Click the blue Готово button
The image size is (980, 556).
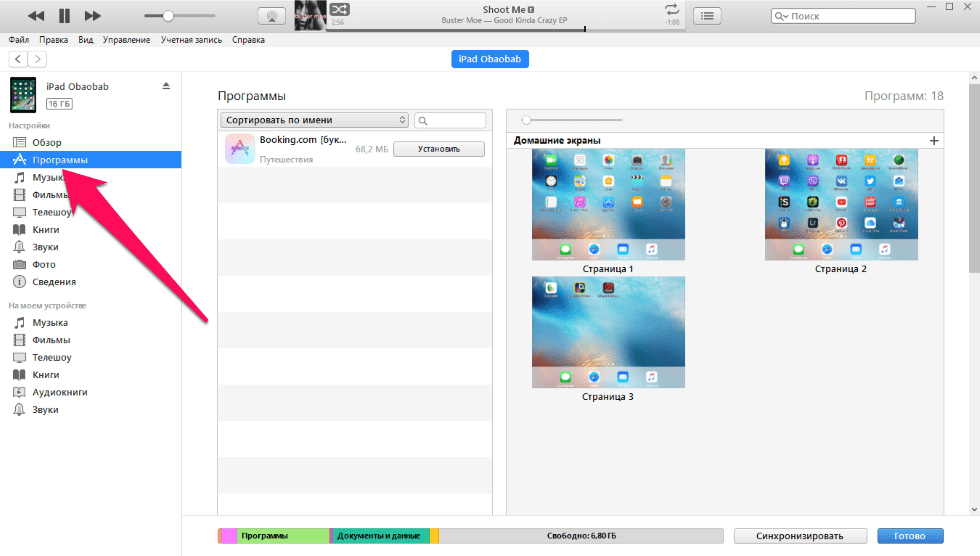tap(909, 536)
